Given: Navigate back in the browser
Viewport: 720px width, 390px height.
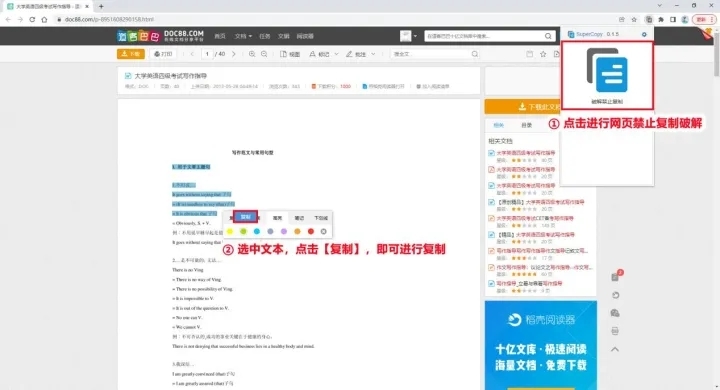Looking at the screenshot, I should pyautogui.click(x=8, y=19).
